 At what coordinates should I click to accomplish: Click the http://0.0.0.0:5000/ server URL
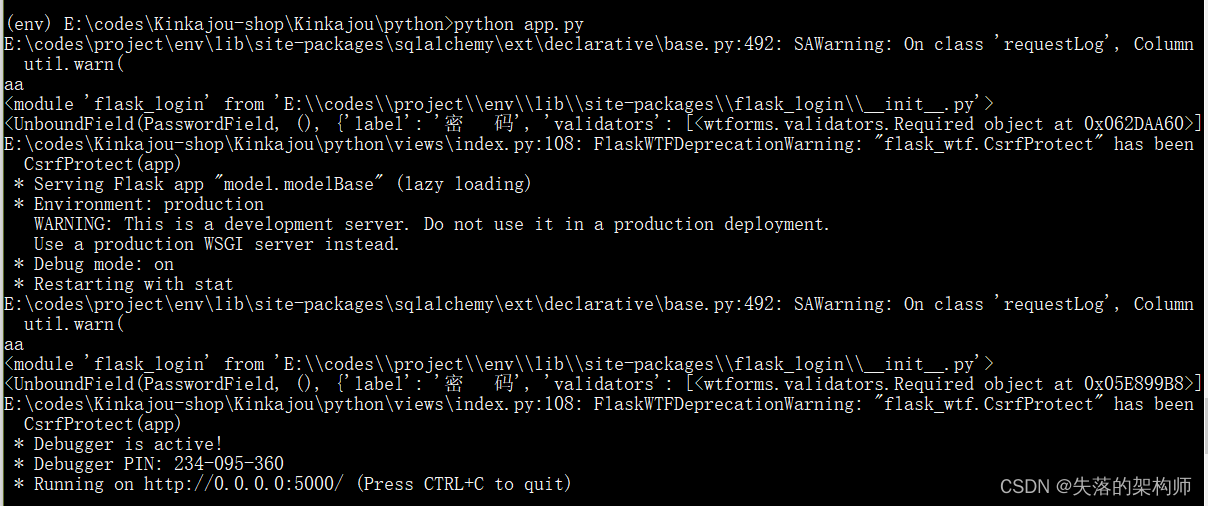tap(243, 484)
